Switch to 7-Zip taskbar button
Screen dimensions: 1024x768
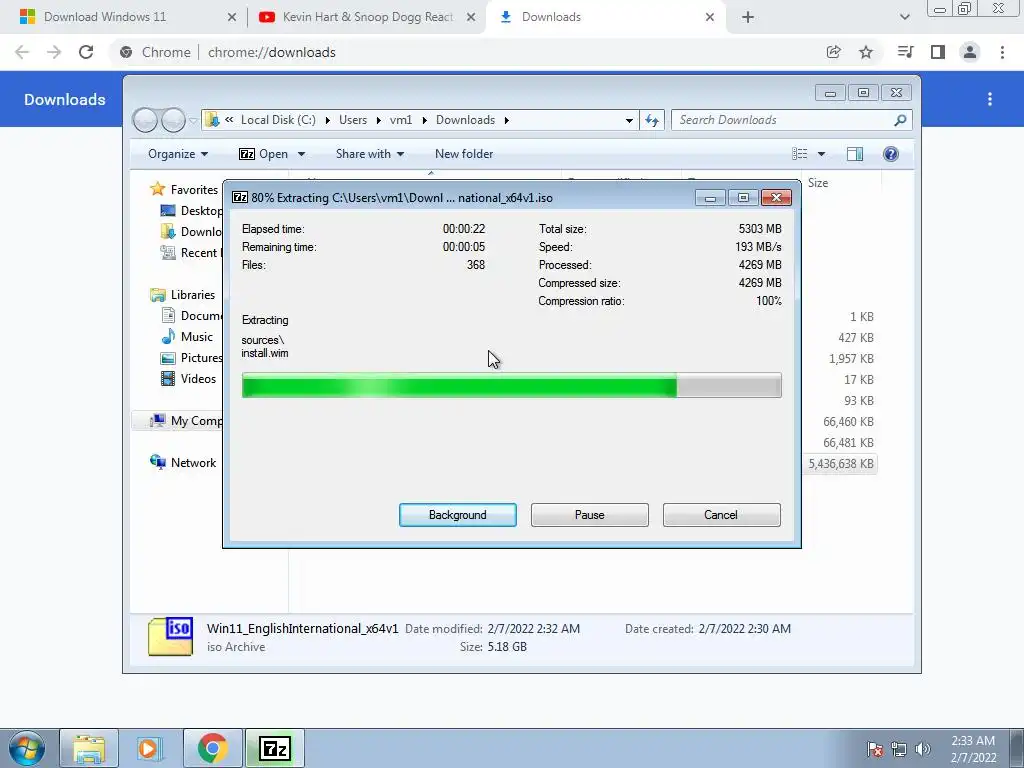(x=274, y=748)
